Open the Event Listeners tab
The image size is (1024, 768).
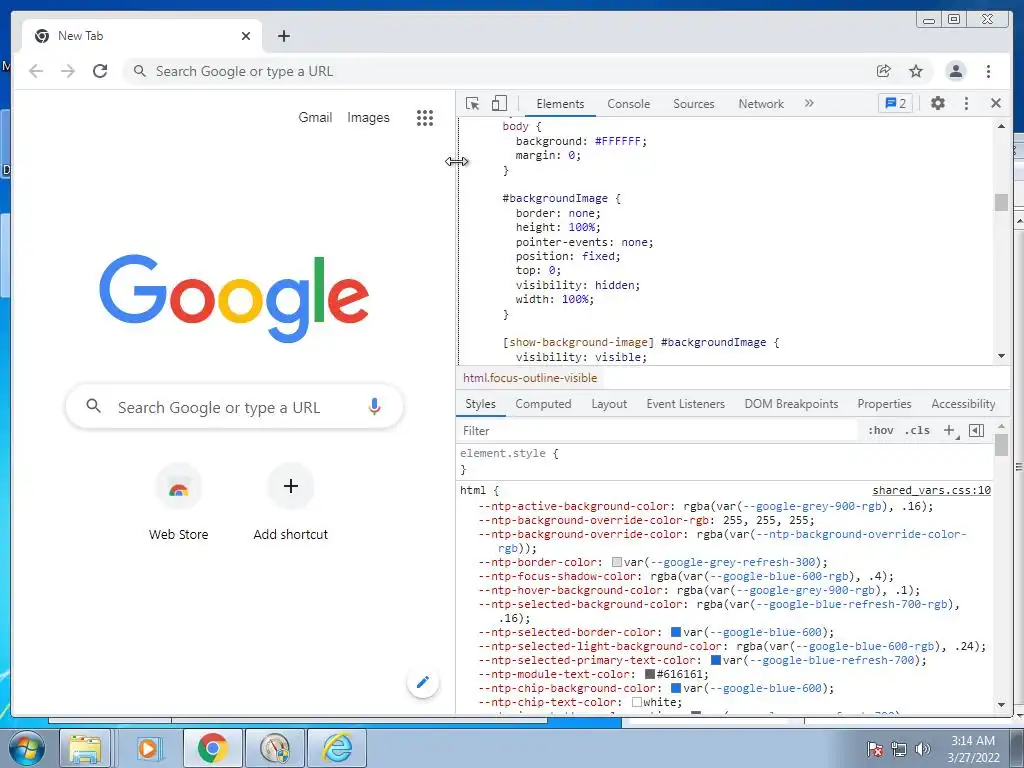click(686, 404)
